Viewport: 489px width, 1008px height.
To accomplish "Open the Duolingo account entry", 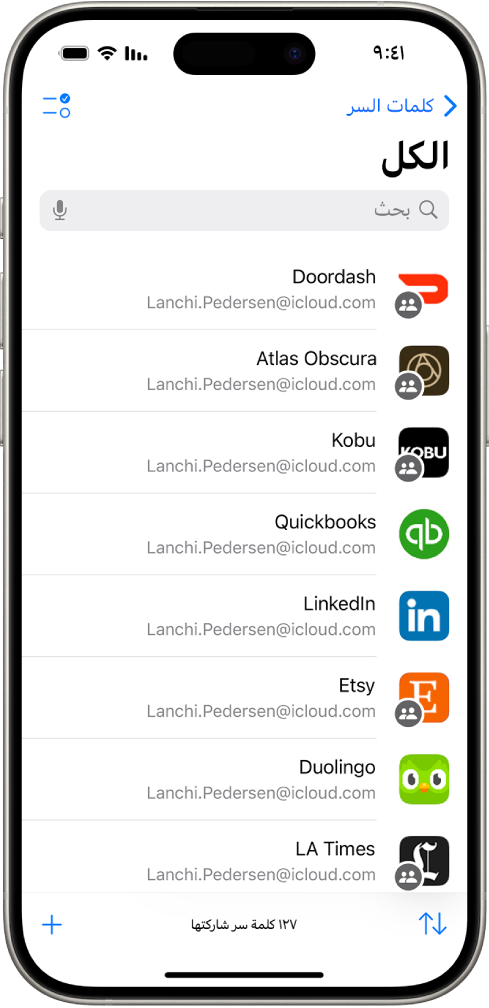I will click(x=244, y=779).
